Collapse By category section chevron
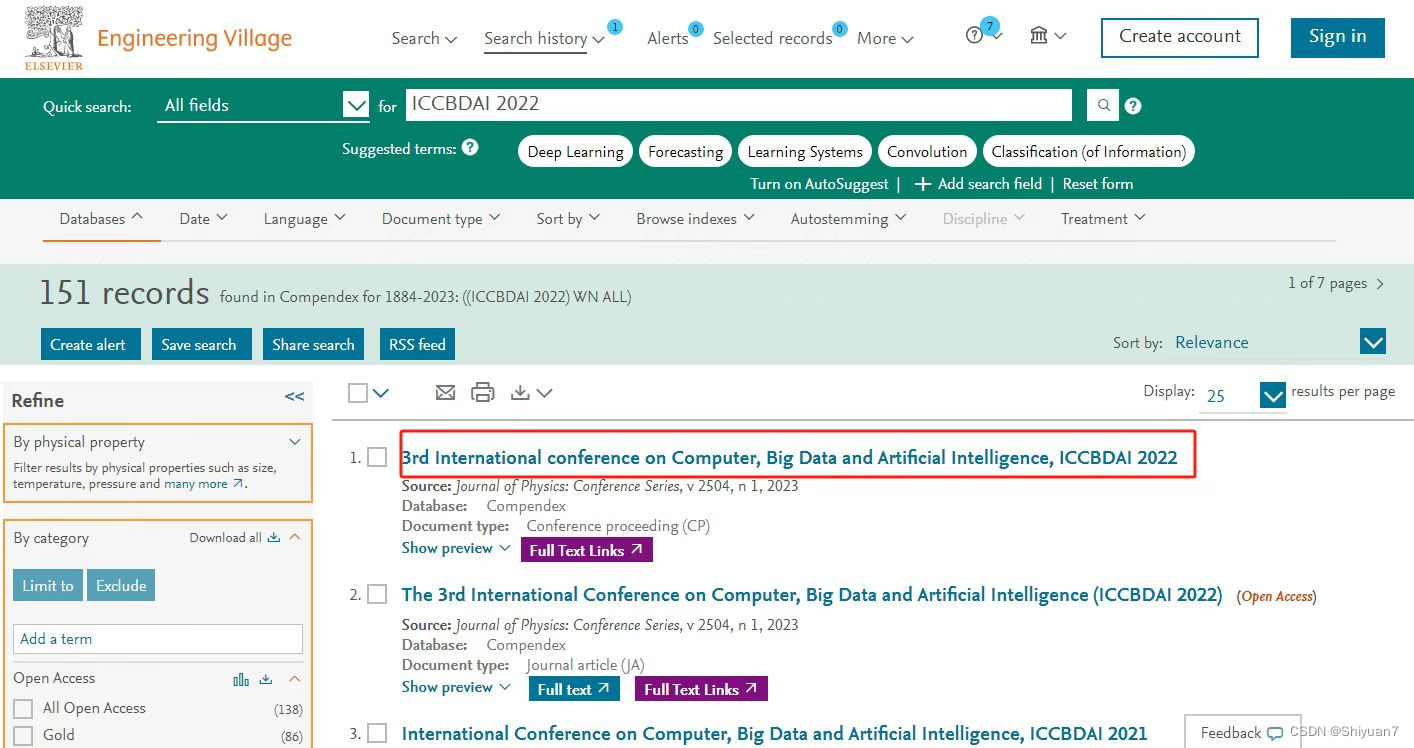1414x748 pixels. tap(295, 537)
